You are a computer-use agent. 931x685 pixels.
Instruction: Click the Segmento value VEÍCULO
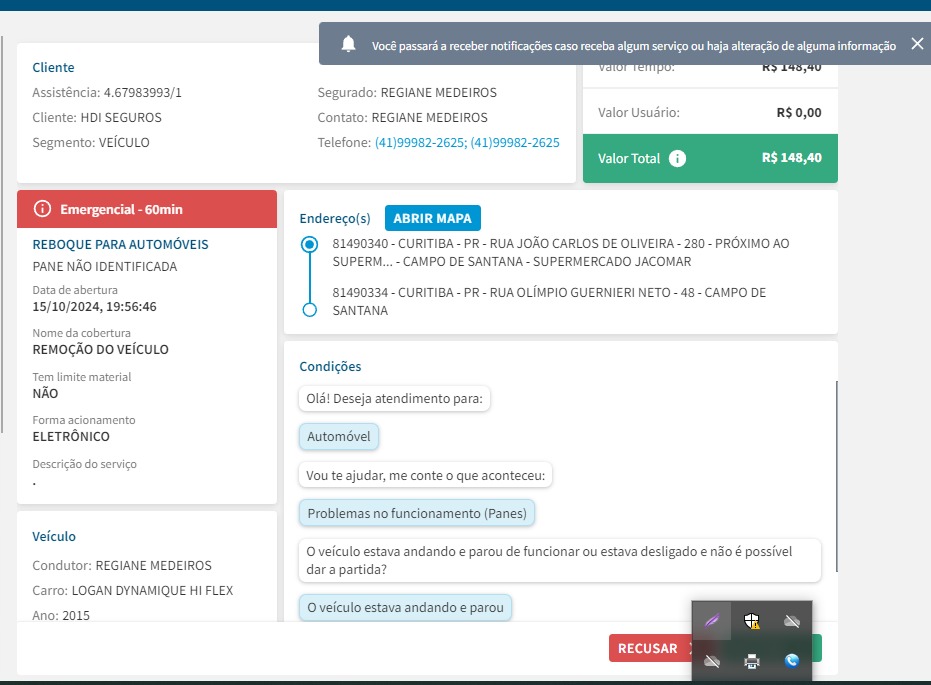pyautogui.click(x=124, y=142)
